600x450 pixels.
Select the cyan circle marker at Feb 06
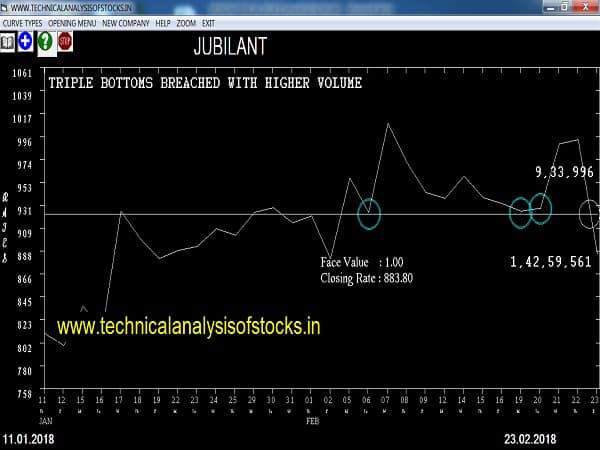370,212
